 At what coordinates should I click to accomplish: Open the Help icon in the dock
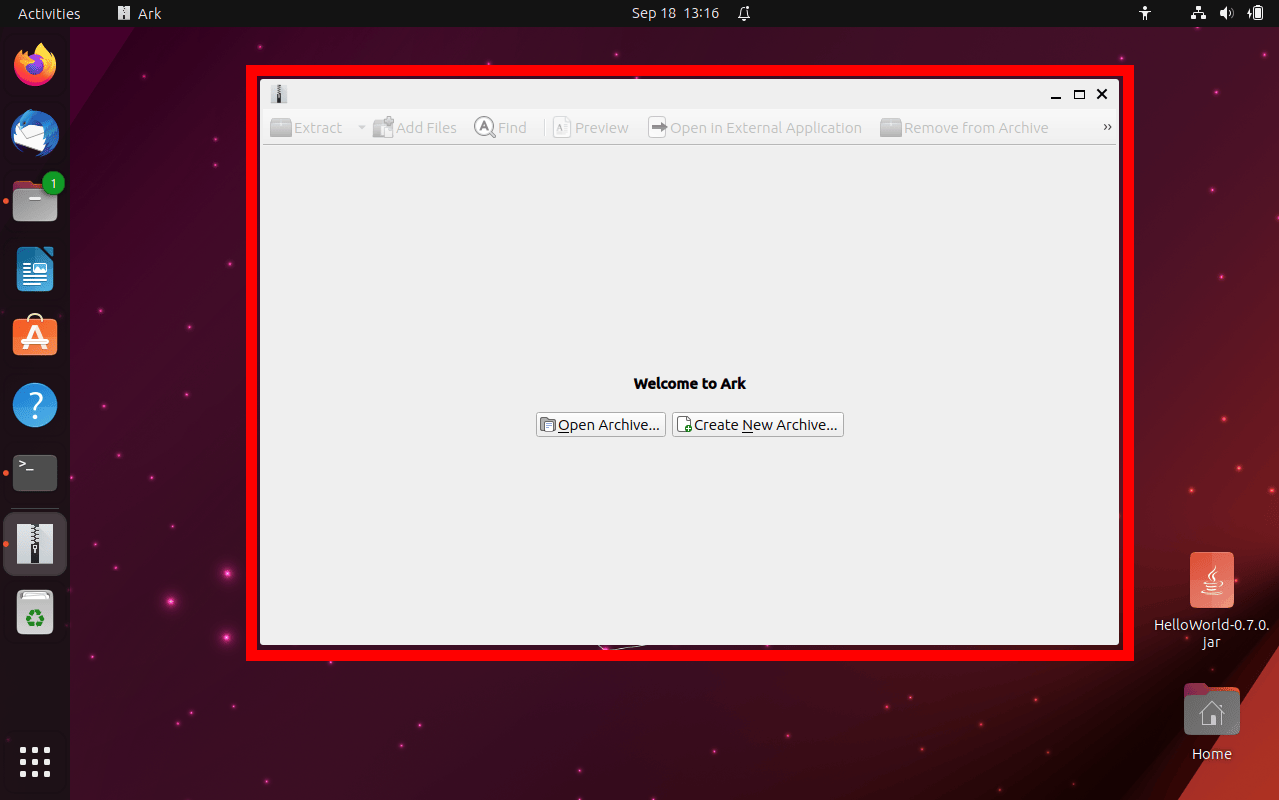pos(35,405)
